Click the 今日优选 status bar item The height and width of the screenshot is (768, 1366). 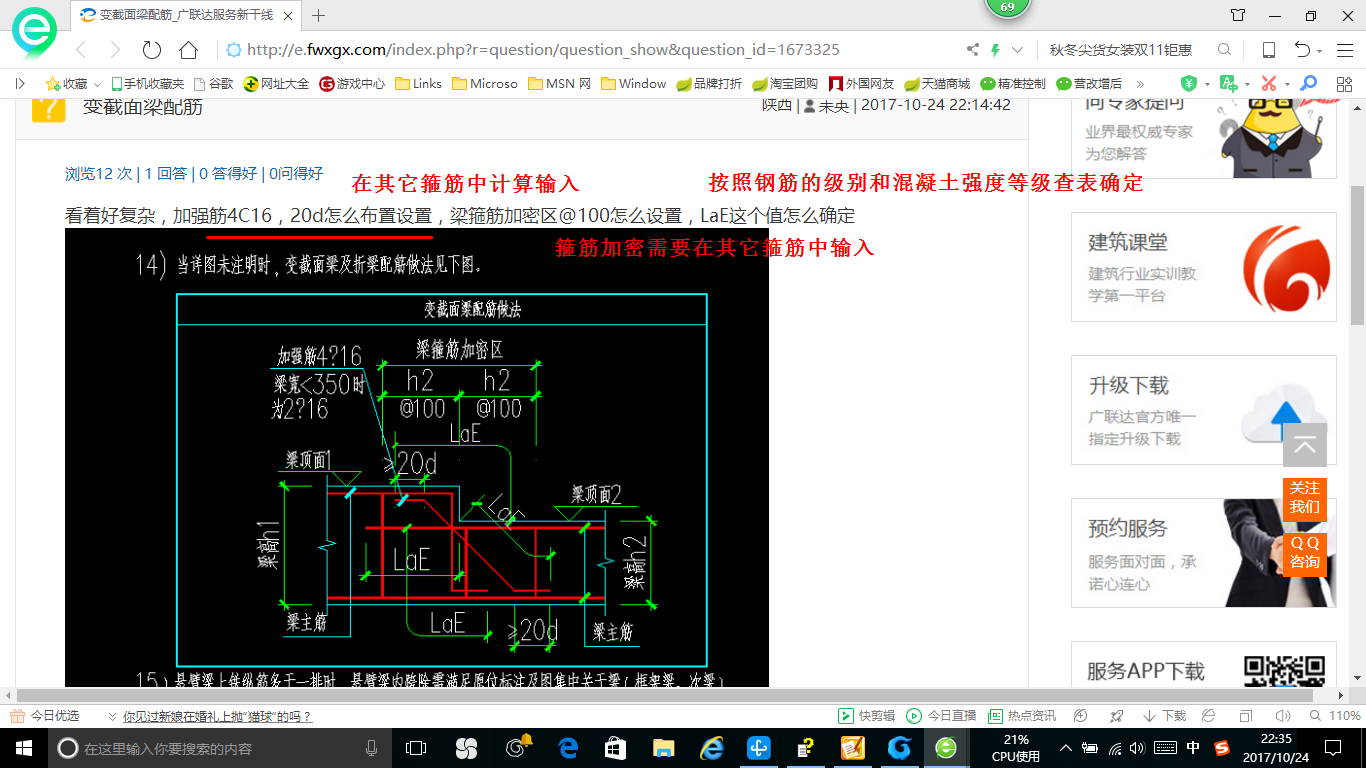45,716
